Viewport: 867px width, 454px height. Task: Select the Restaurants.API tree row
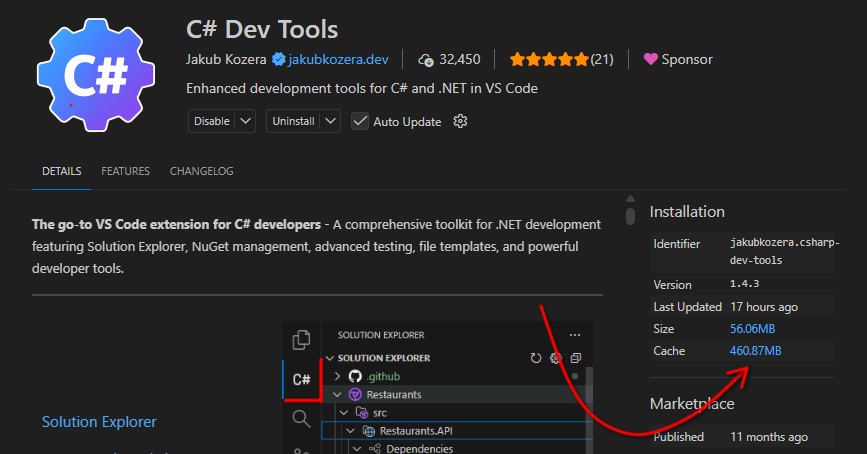[457, 431]
